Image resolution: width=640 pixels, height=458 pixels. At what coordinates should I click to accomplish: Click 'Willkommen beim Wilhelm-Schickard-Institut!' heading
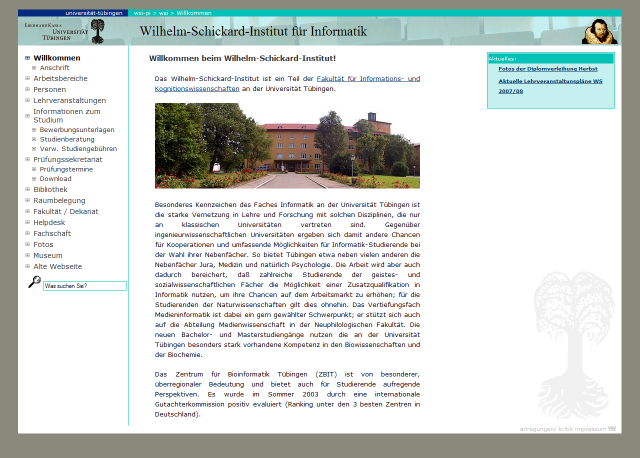[242, 58]
